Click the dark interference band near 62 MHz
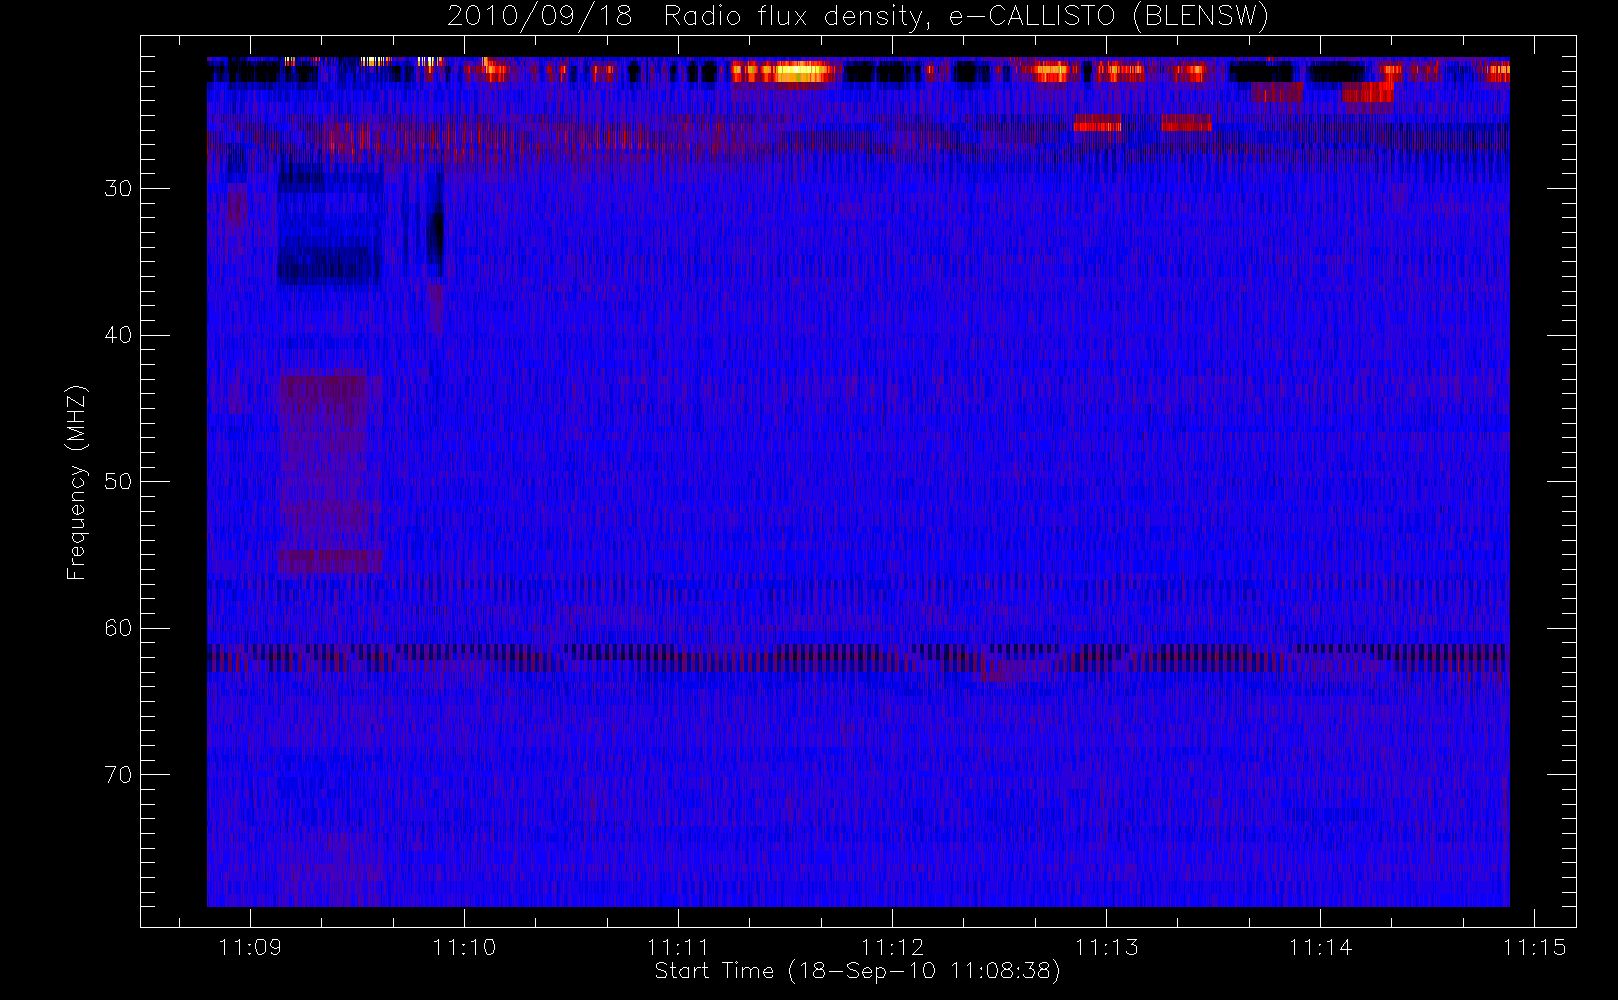Screen dimensions: 1618x1000 pyautogui.click(x=858, y=658)
